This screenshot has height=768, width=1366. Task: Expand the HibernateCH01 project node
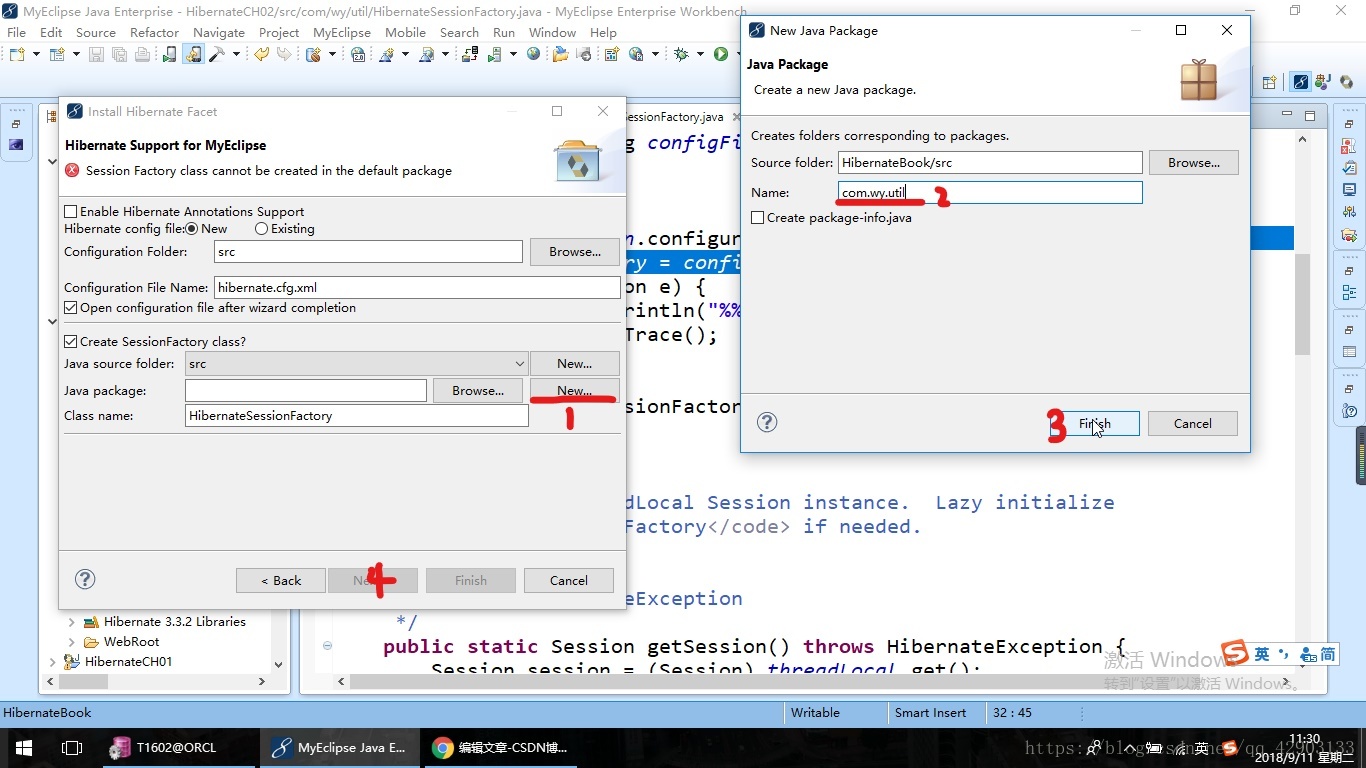click(52, 662)
